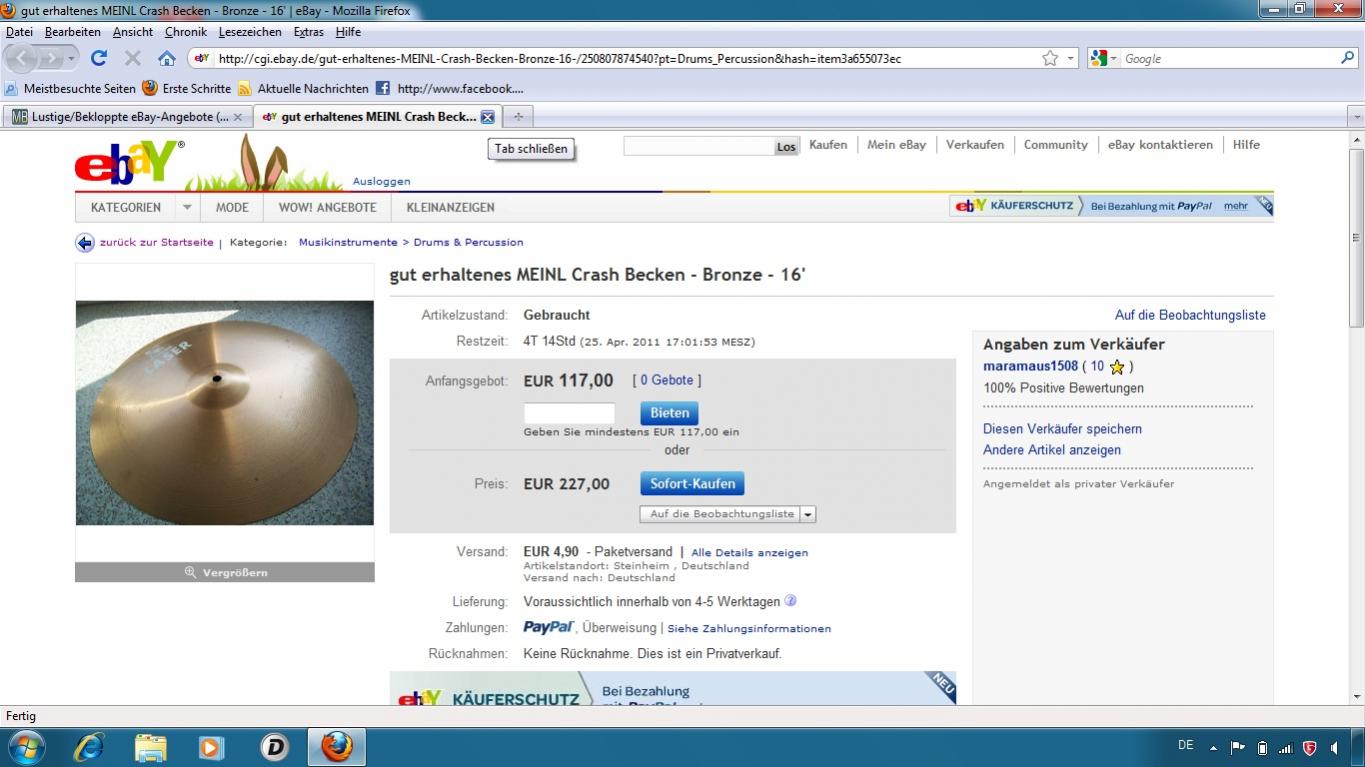
Task: Click the Bieten button
Action: coord(669,413)
